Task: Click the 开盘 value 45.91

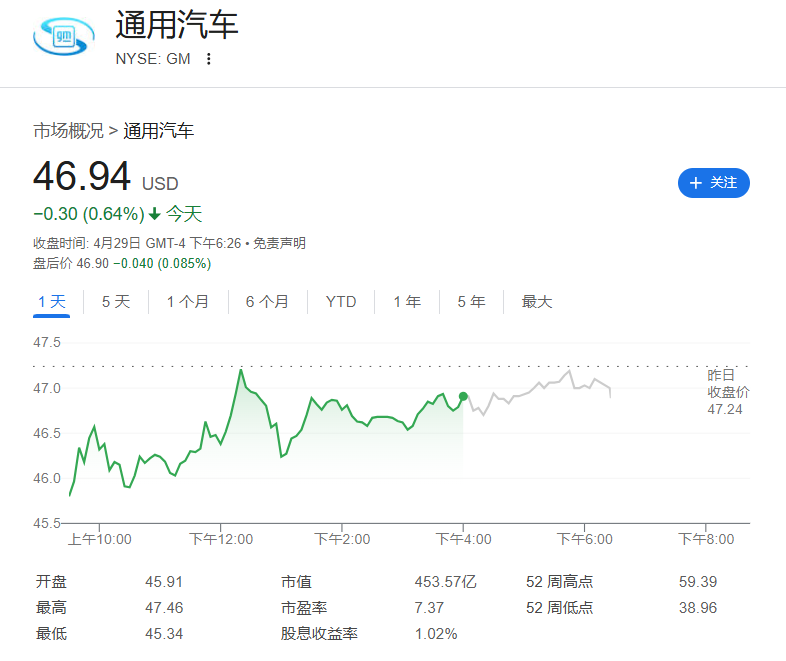Action: (164, 582)
